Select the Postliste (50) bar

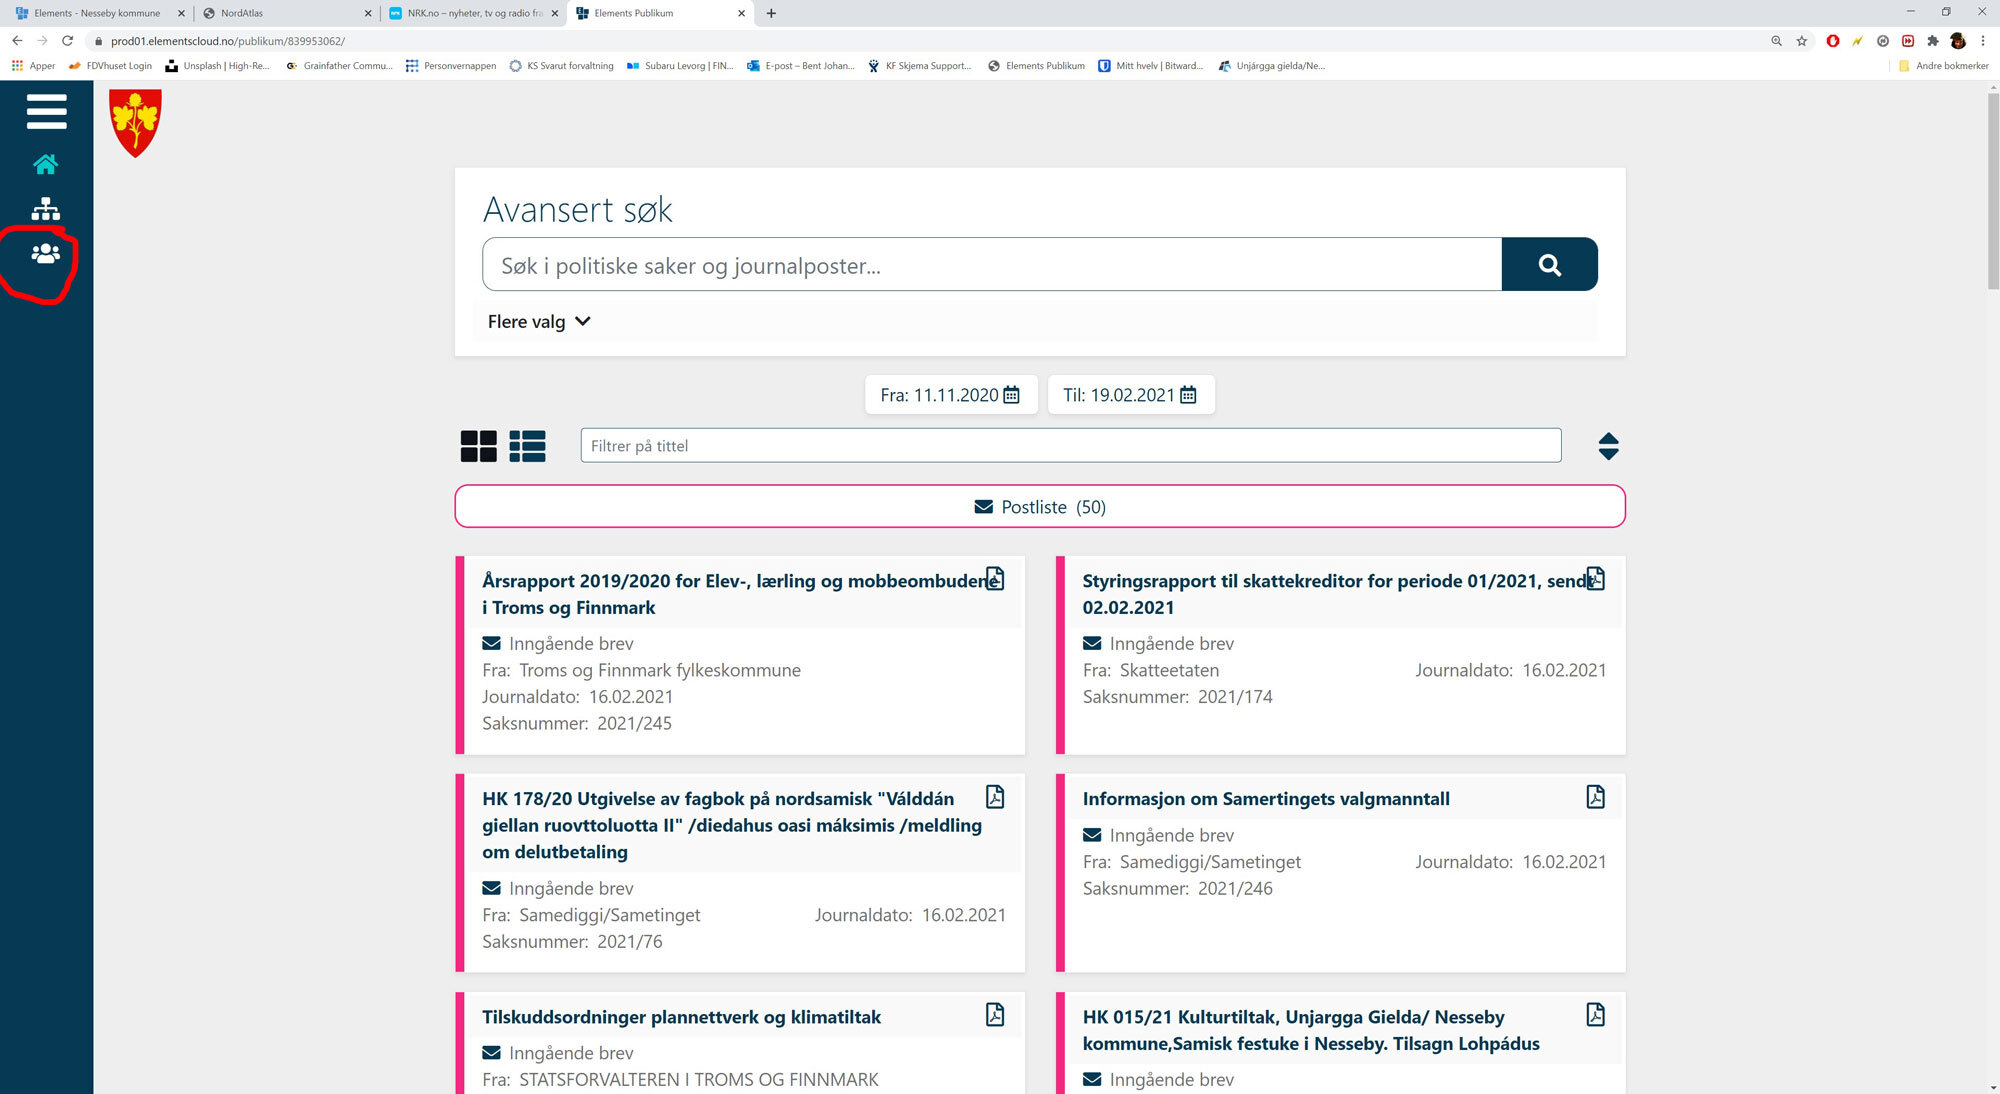pyautogui.click(x=1040, y=507)
